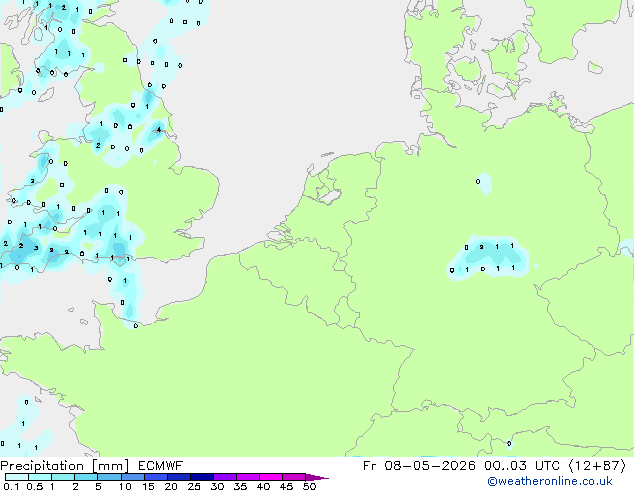Select the 25–30 mm legend swatch
Screen dimensions: 634x490
click(x=201, y=477)
